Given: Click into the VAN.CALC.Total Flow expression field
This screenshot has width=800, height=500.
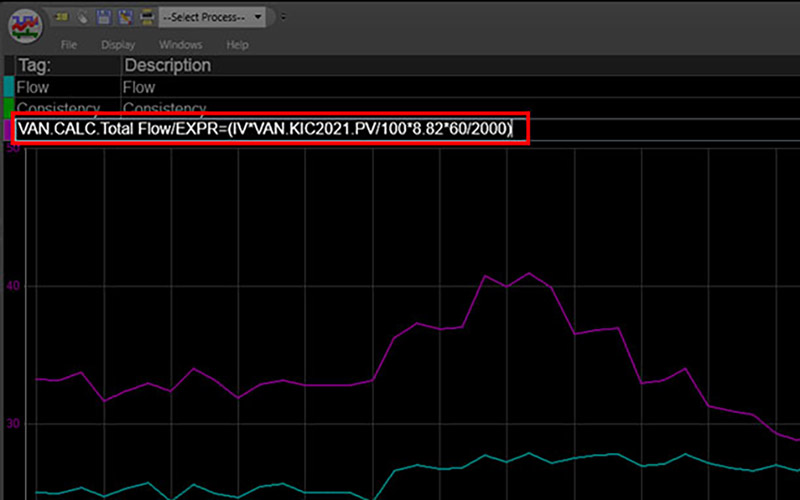Looking at the screenshot, I should click(x=270, y=129).
